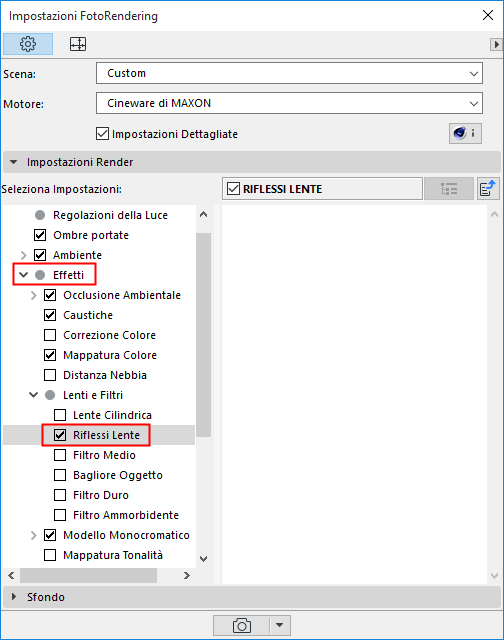Enable the Filtro Duro checkbox
The width and height of the screenshot is (504, 640).
tap(60, 495)
